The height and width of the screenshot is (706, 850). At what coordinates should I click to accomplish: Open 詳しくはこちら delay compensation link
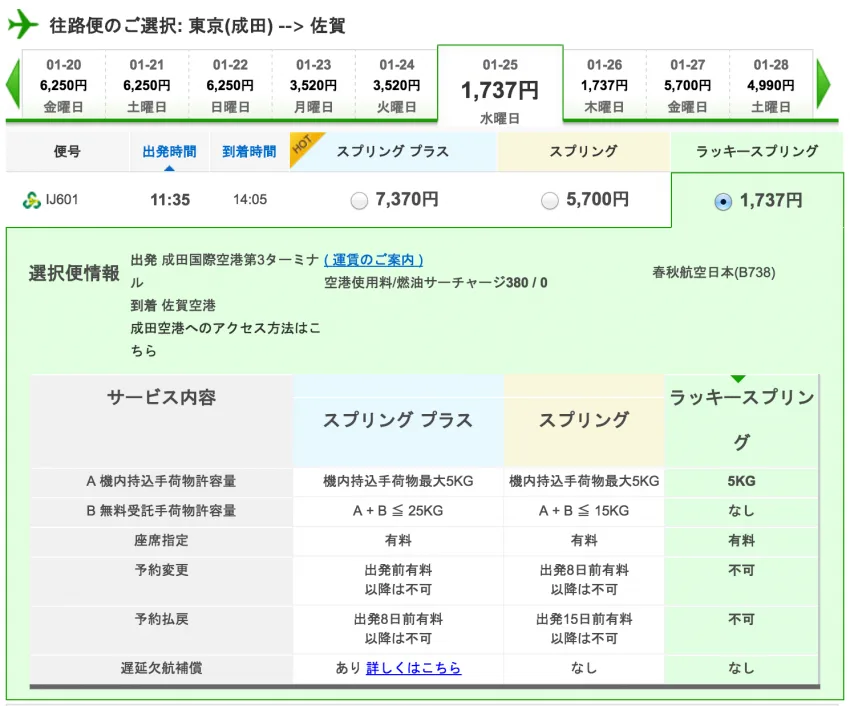tap(414, 668)
